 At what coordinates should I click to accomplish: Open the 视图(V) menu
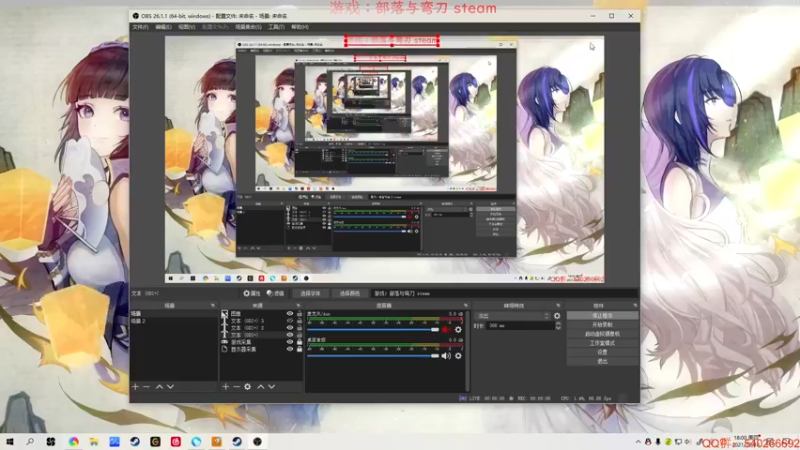pos(186,27)
